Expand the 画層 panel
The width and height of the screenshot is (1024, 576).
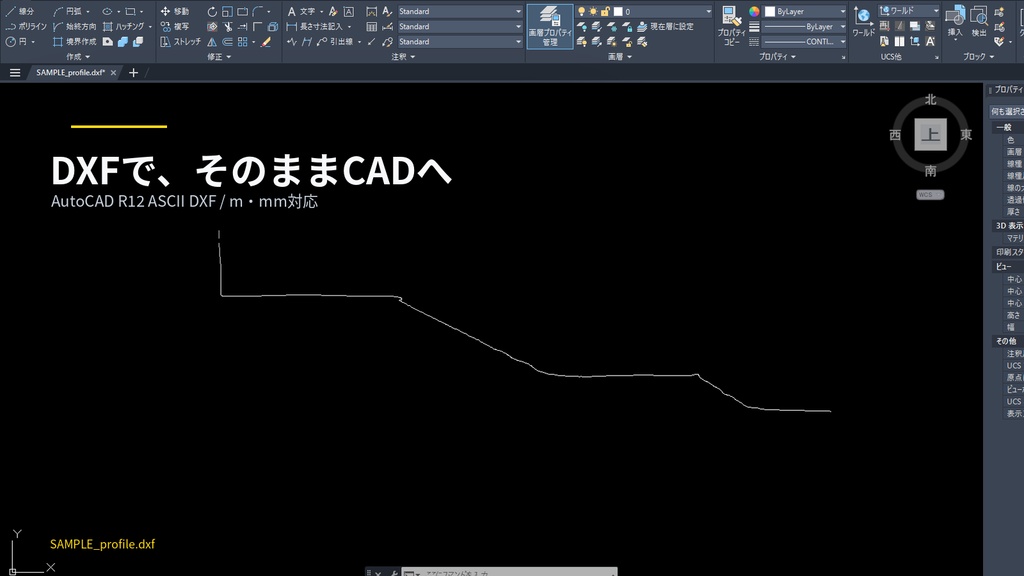point(620,57)
